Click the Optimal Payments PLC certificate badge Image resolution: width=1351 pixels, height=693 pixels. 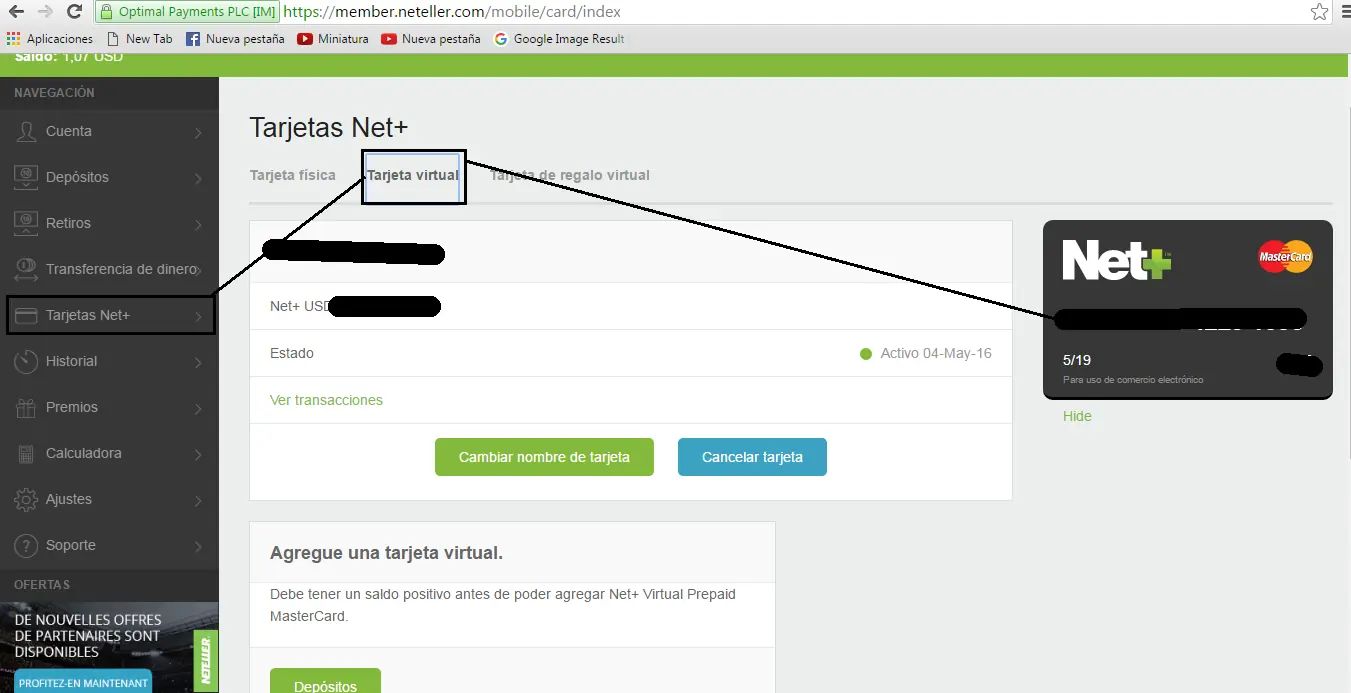tap(187, 12)
